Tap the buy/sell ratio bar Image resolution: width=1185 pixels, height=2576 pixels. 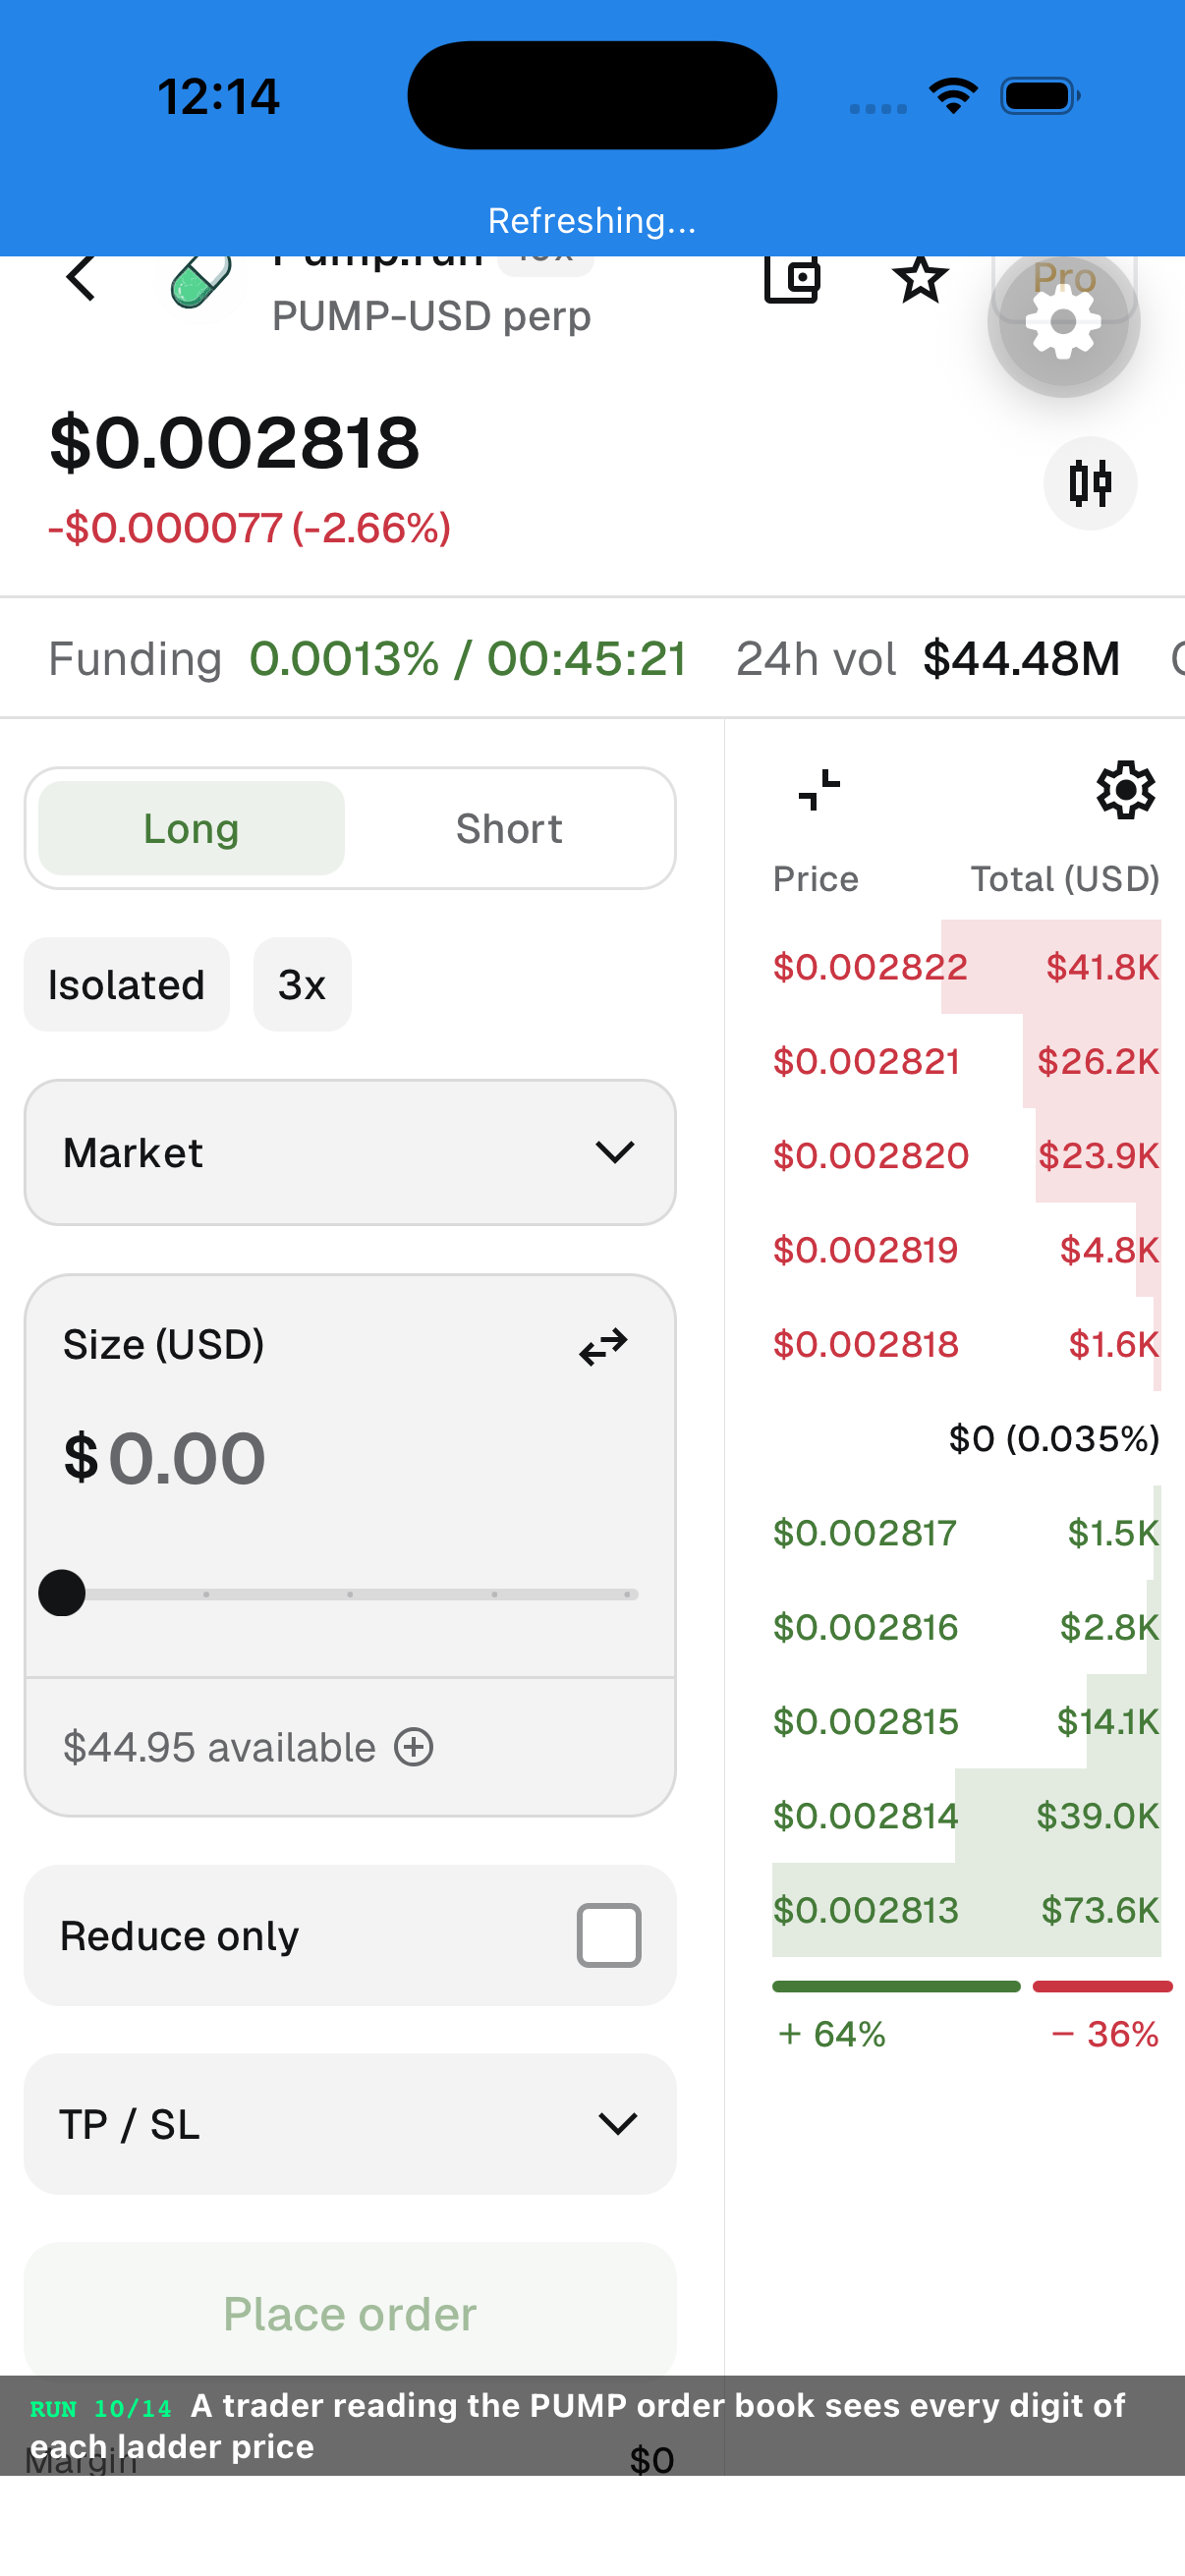click(x=971, y=1986)
